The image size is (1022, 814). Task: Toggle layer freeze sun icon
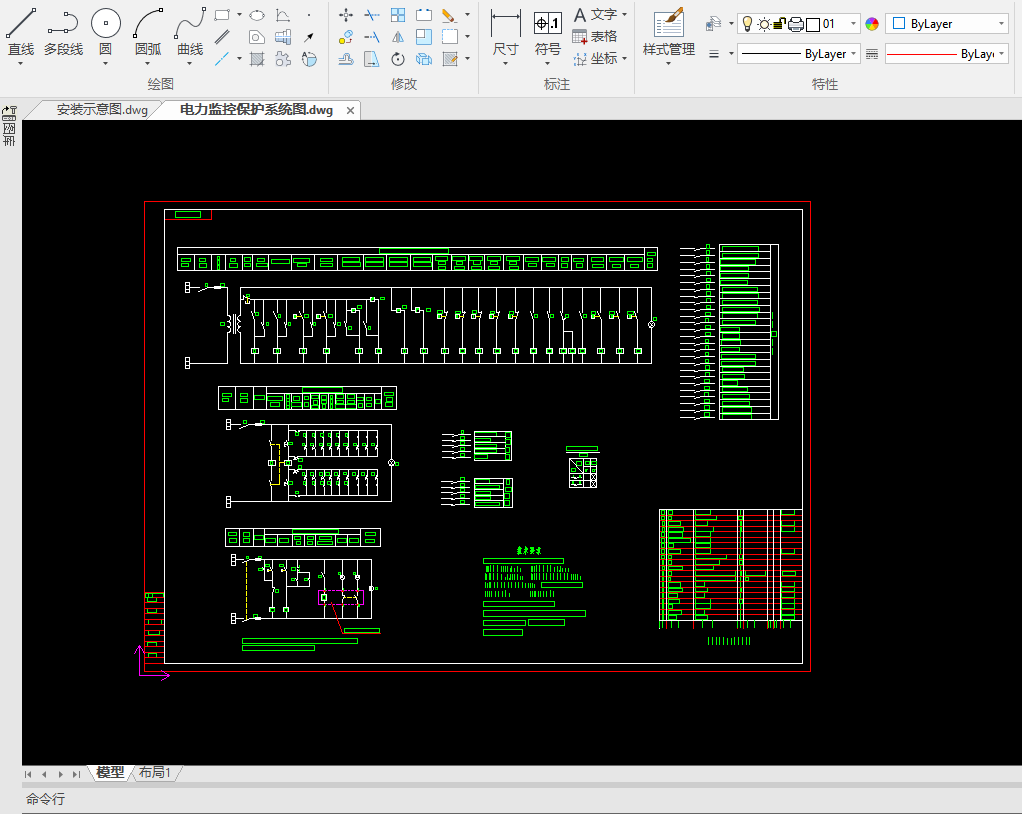[x=764, y=24]
